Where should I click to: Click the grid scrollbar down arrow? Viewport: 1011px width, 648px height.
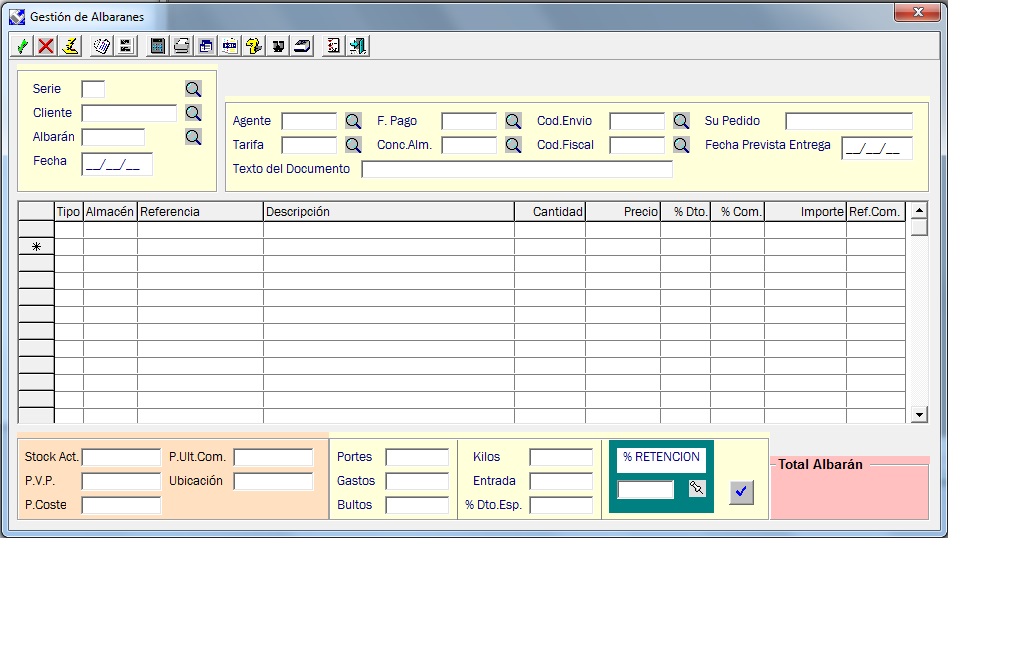(919, 415)
